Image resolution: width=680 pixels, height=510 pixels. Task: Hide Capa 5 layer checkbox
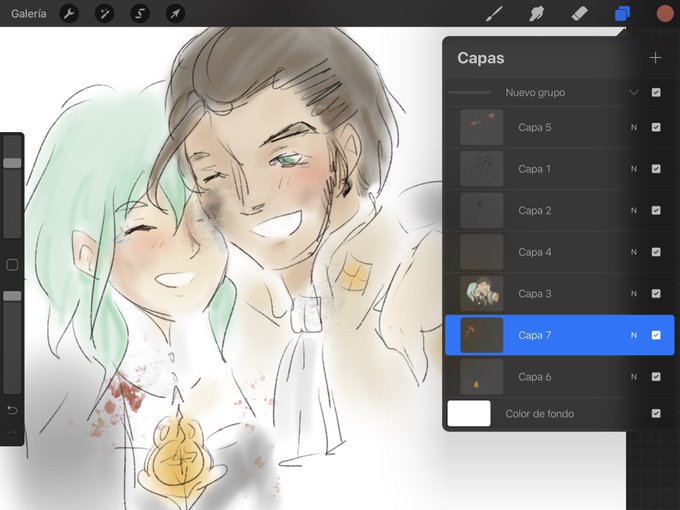click(656, 127)
